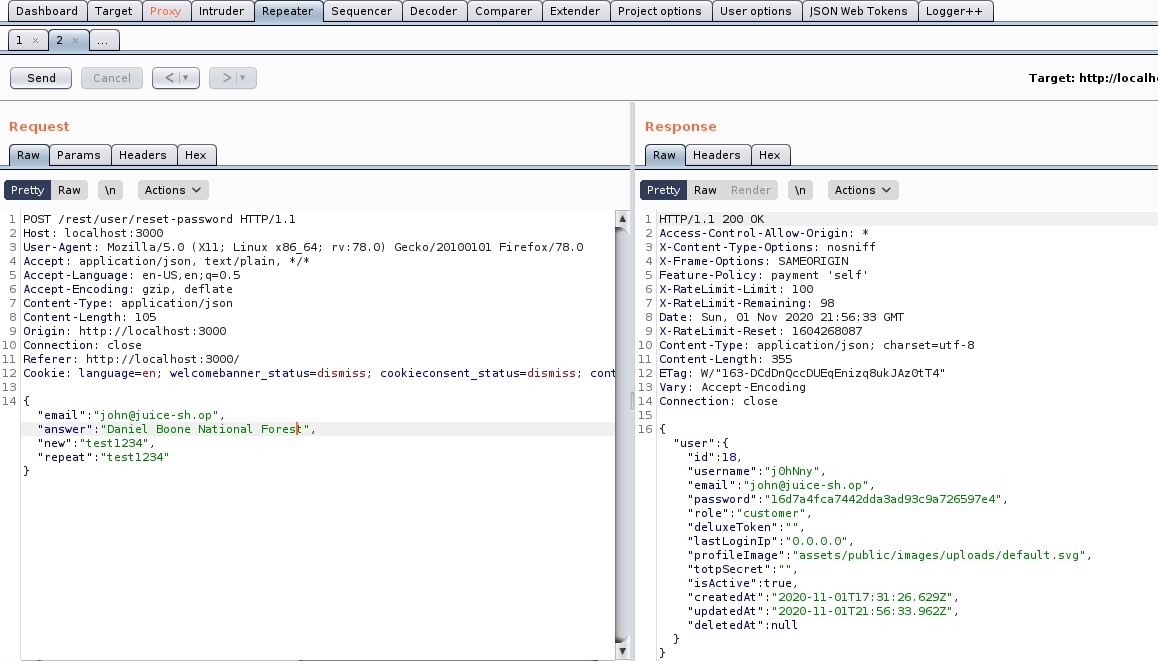
Task: Open the JSON Web Tokens extension tab
Action: [x=857, y=11]
